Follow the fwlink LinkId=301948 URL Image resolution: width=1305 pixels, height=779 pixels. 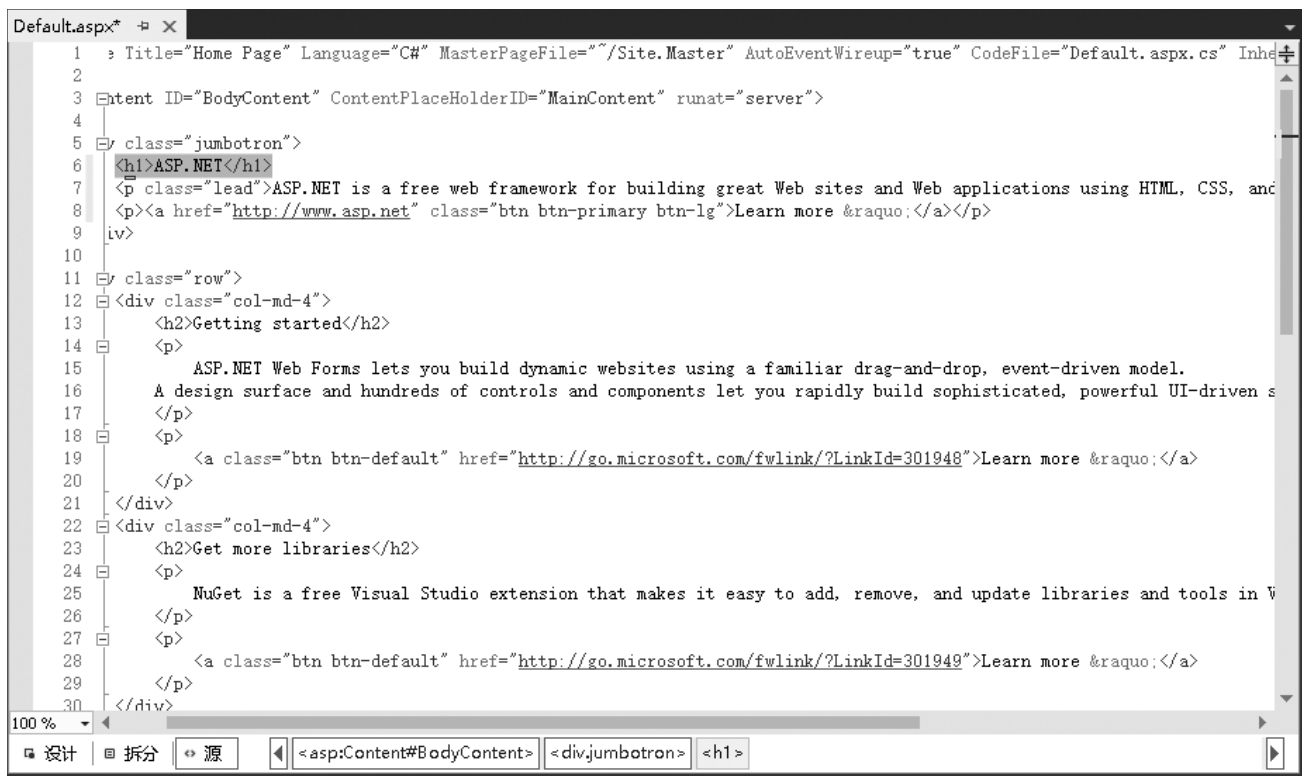point(740,458)
